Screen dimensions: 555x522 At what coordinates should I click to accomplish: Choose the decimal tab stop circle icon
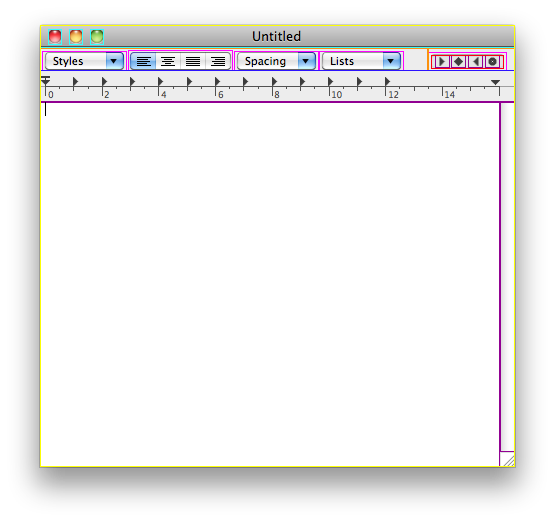click(x=493, y=62)
